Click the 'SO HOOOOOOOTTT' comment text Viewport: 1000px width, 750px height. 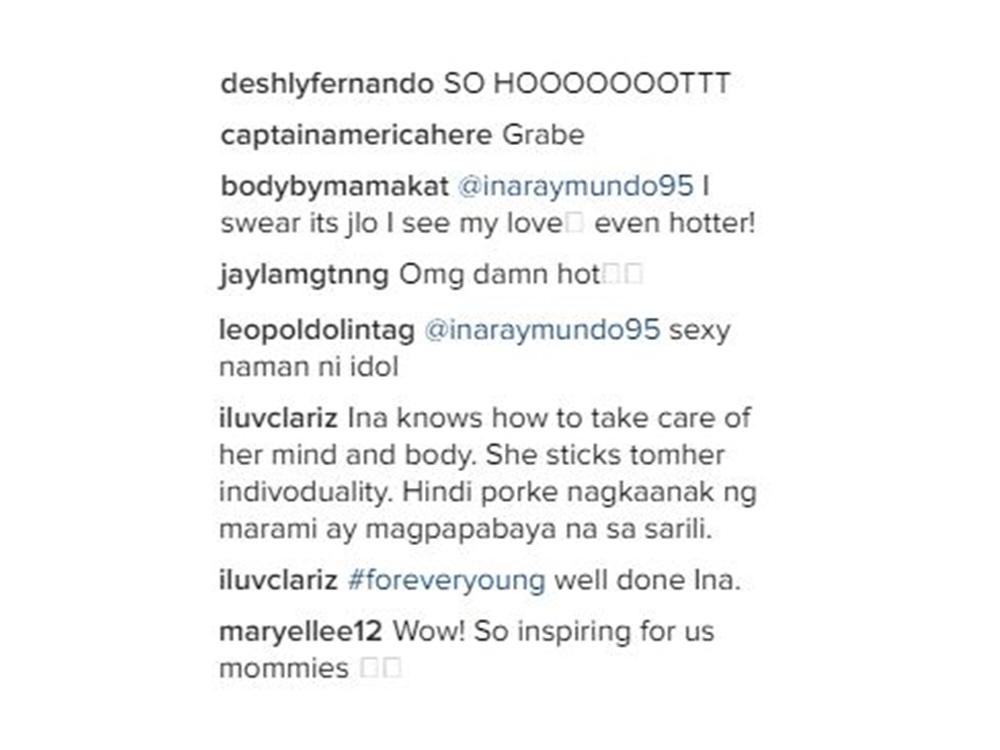pos(587,84)
